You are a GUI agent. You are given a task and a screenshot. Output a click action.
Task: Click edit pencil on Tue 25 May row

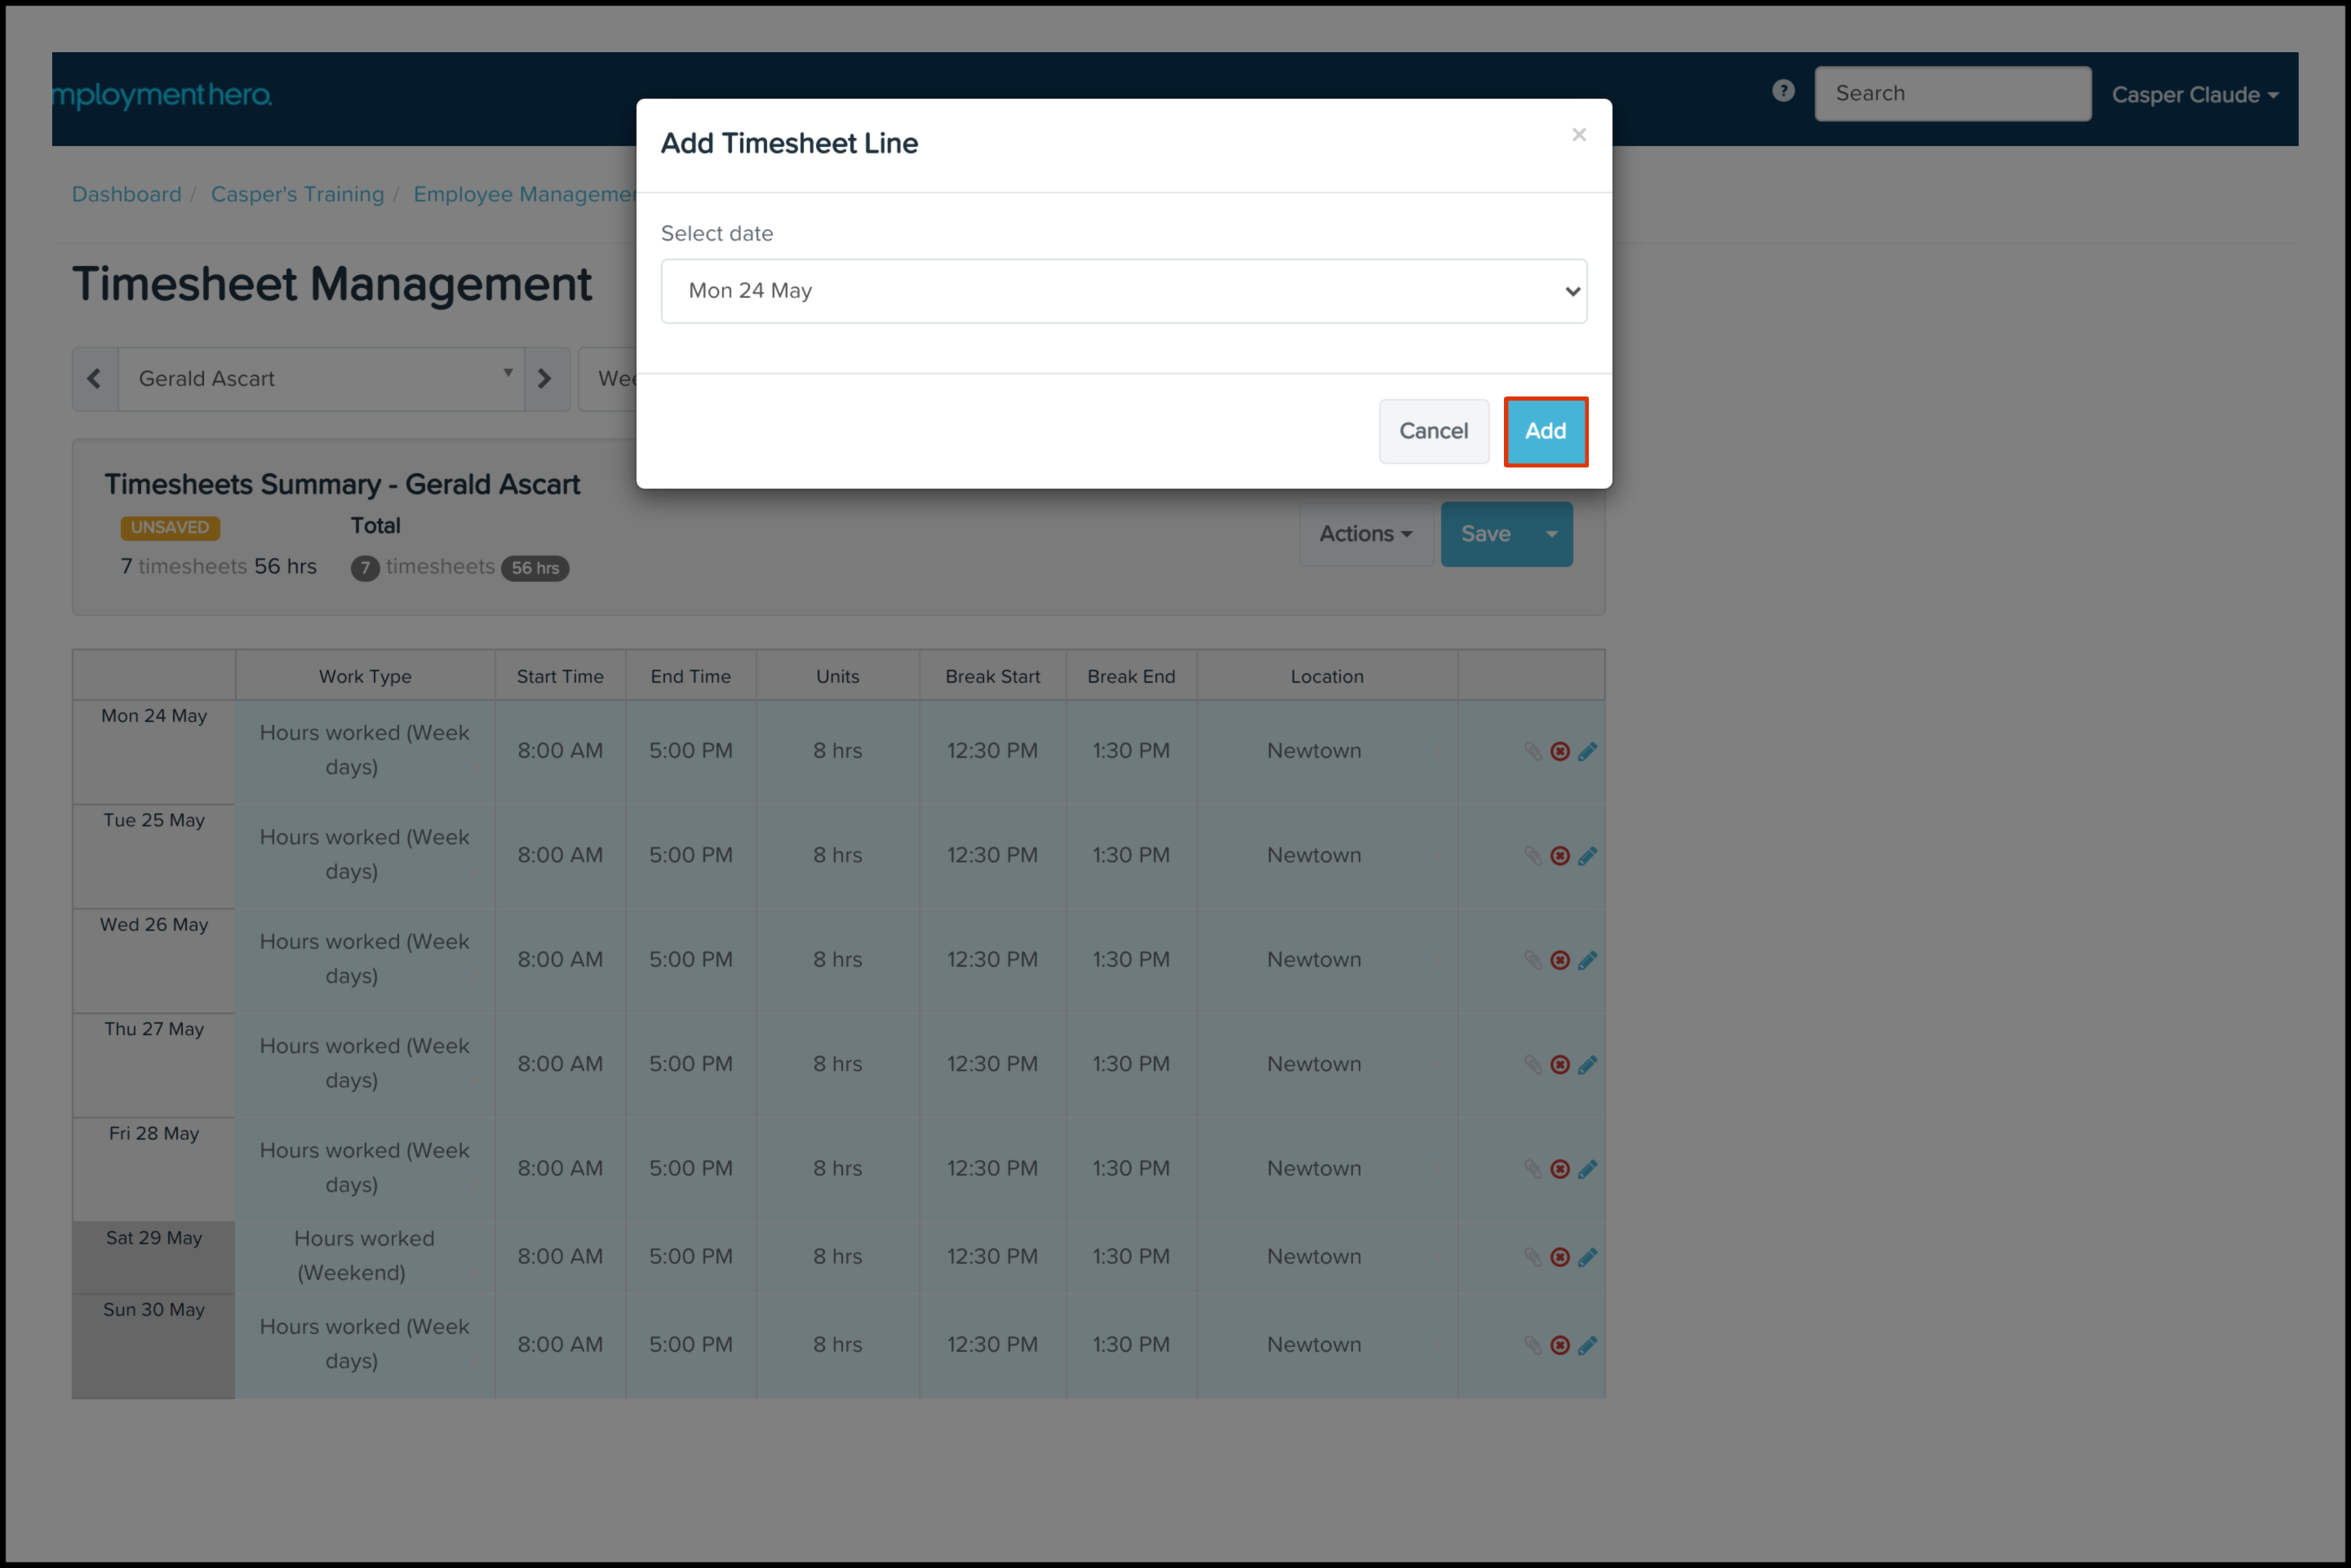tap(1587, 856)
